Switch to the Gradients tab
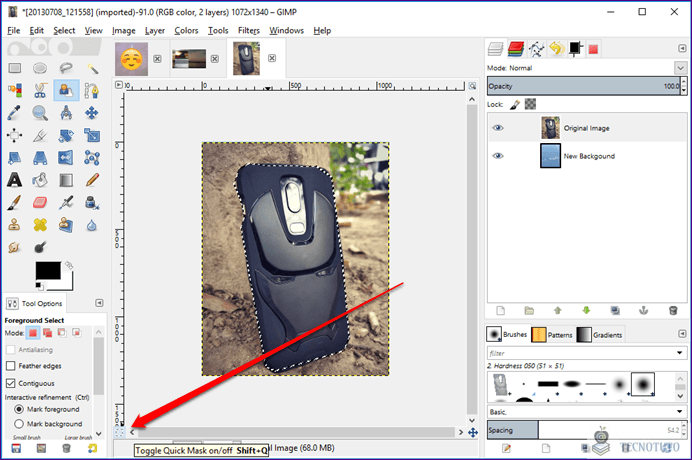The height and width of the screenshot is (460, 692). (599, 335)
